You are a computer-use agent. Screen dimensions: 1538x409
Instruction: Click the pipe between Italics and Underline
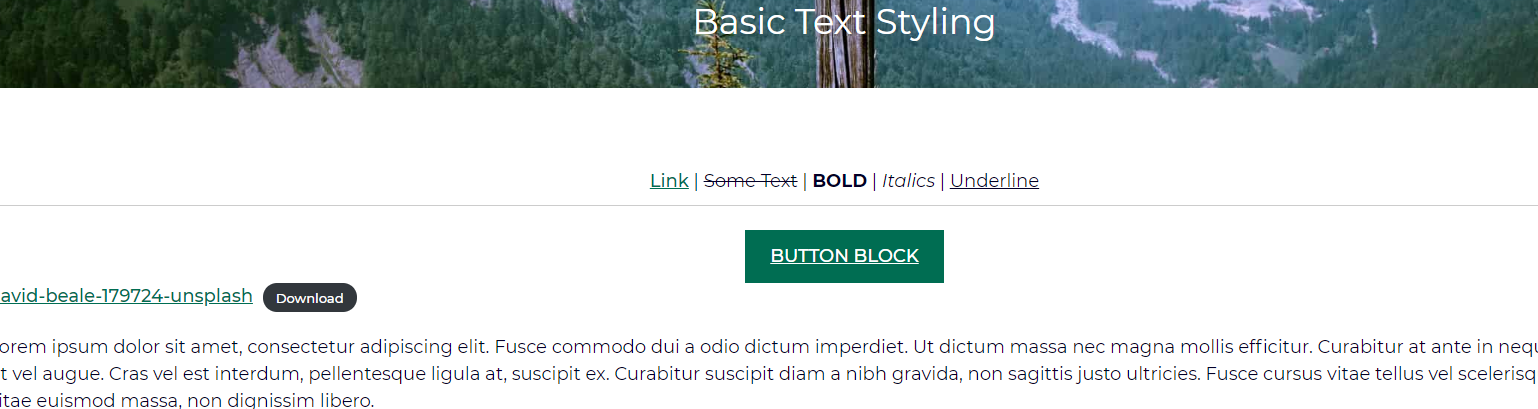click(x=942, y=181)
